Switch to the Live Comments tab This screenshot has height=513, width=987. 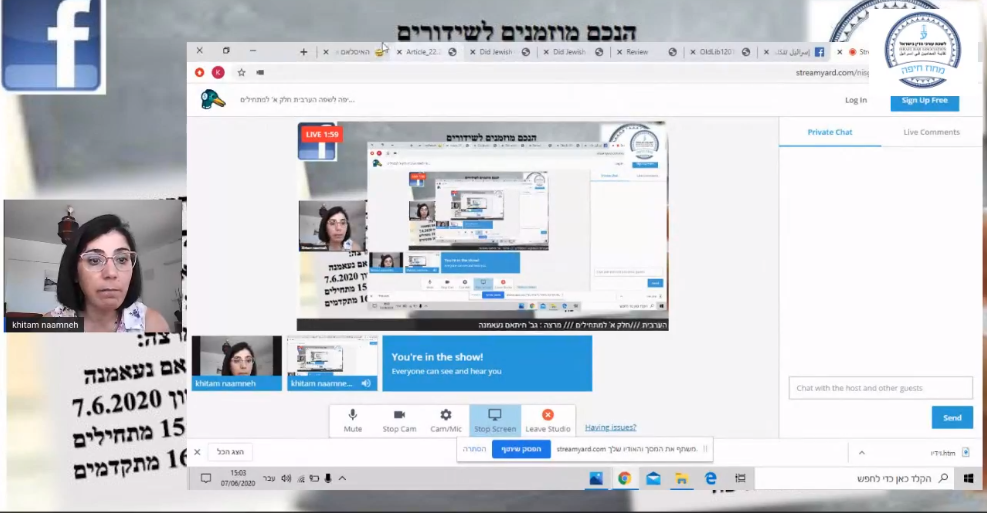pos(931,132)
